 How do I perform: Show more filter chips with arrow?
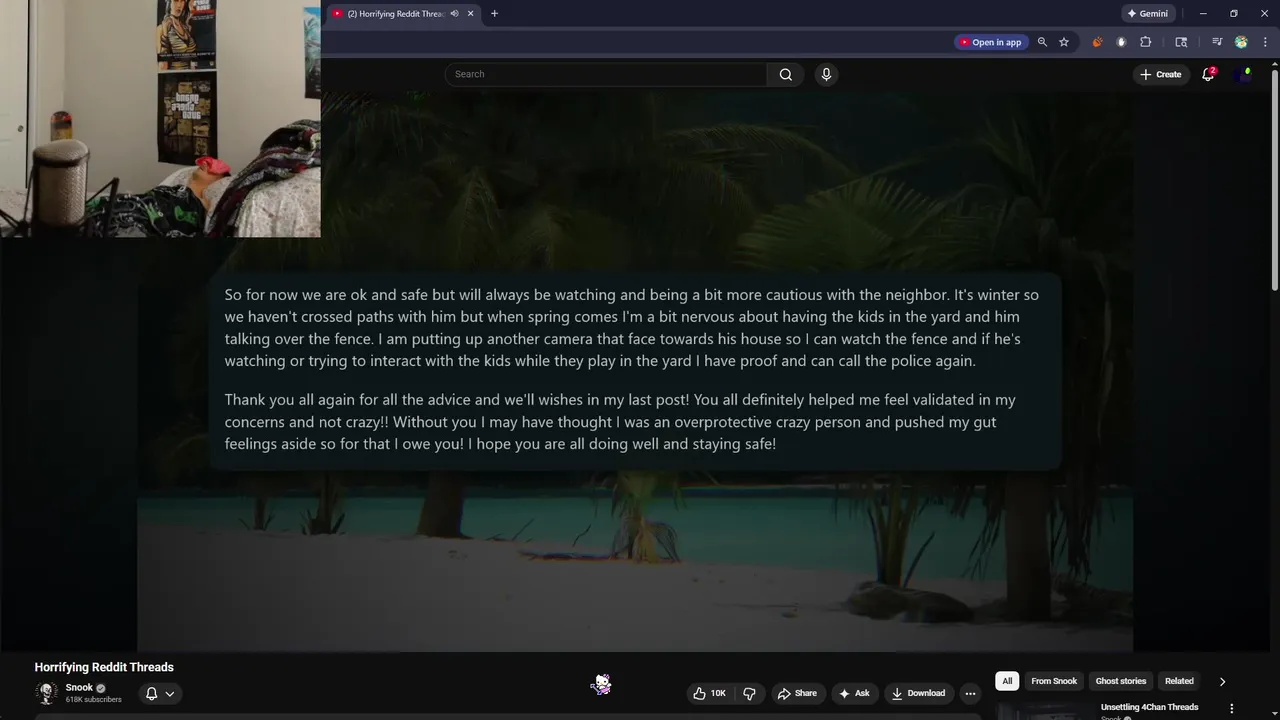pos(1222,681)
